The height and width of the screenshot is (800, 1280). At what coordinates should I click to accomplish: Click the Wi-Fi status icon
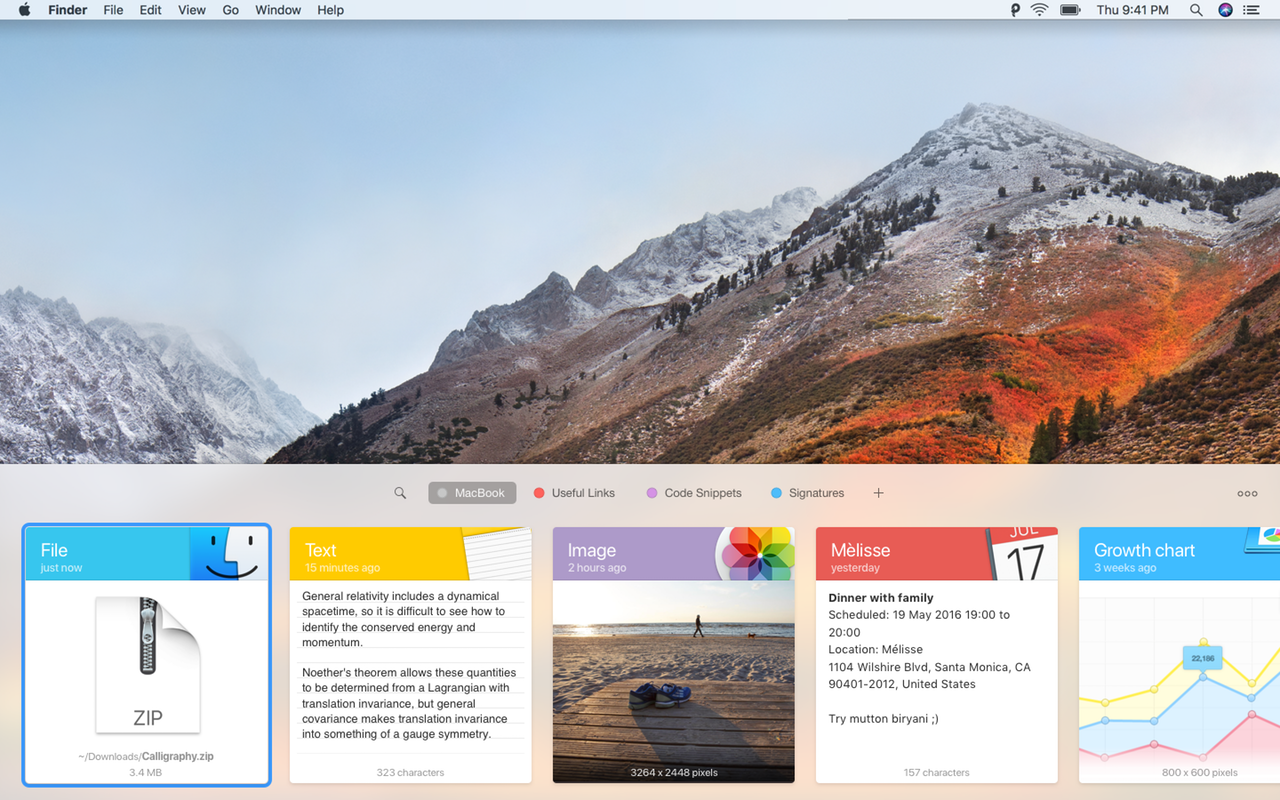pyautogui.click(x=1040, y=10)
